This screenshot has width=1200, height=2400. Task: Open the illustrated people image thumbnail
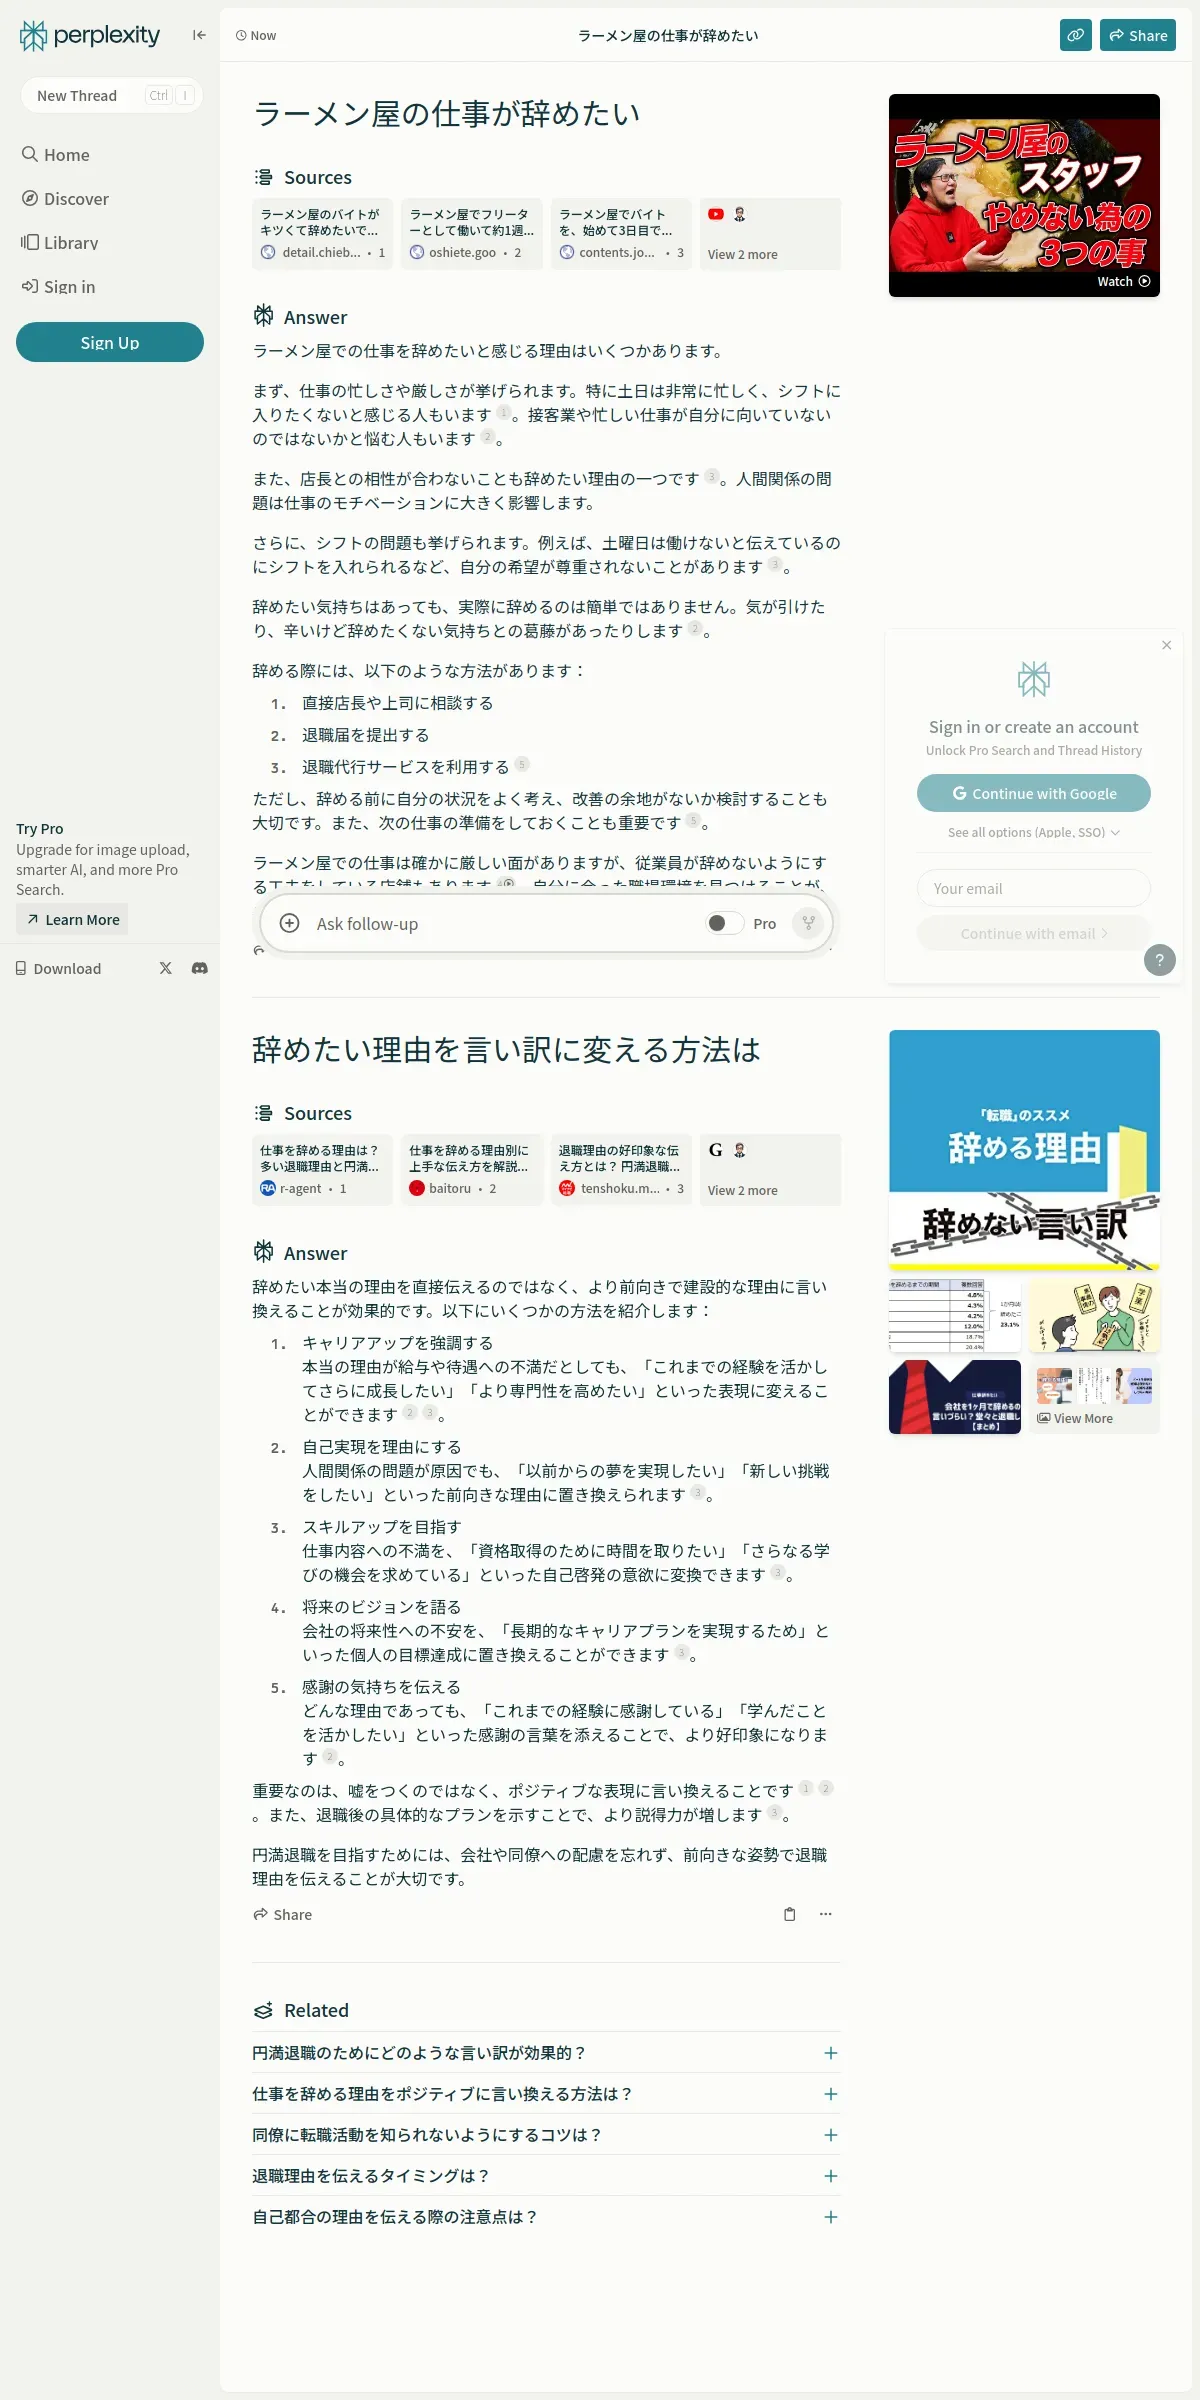coord(1094,1316)
